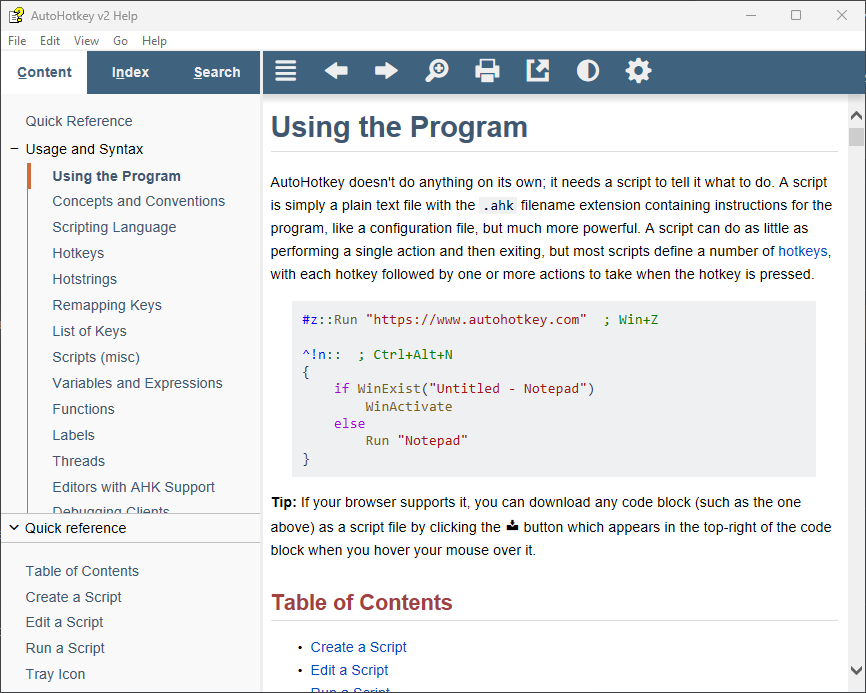Image resolution: width=866 pixels, height=693 pixels.
Task: Collapse the Quick reference panel chevron
Action: pyautogui.click(x=14, y=528)
